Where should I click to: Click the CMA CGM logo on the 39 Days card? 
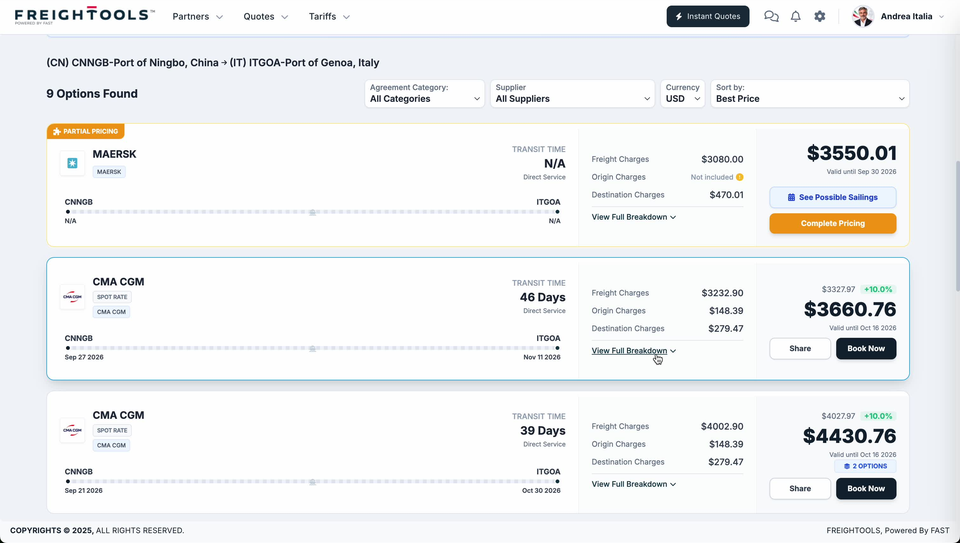pos(72,430)
